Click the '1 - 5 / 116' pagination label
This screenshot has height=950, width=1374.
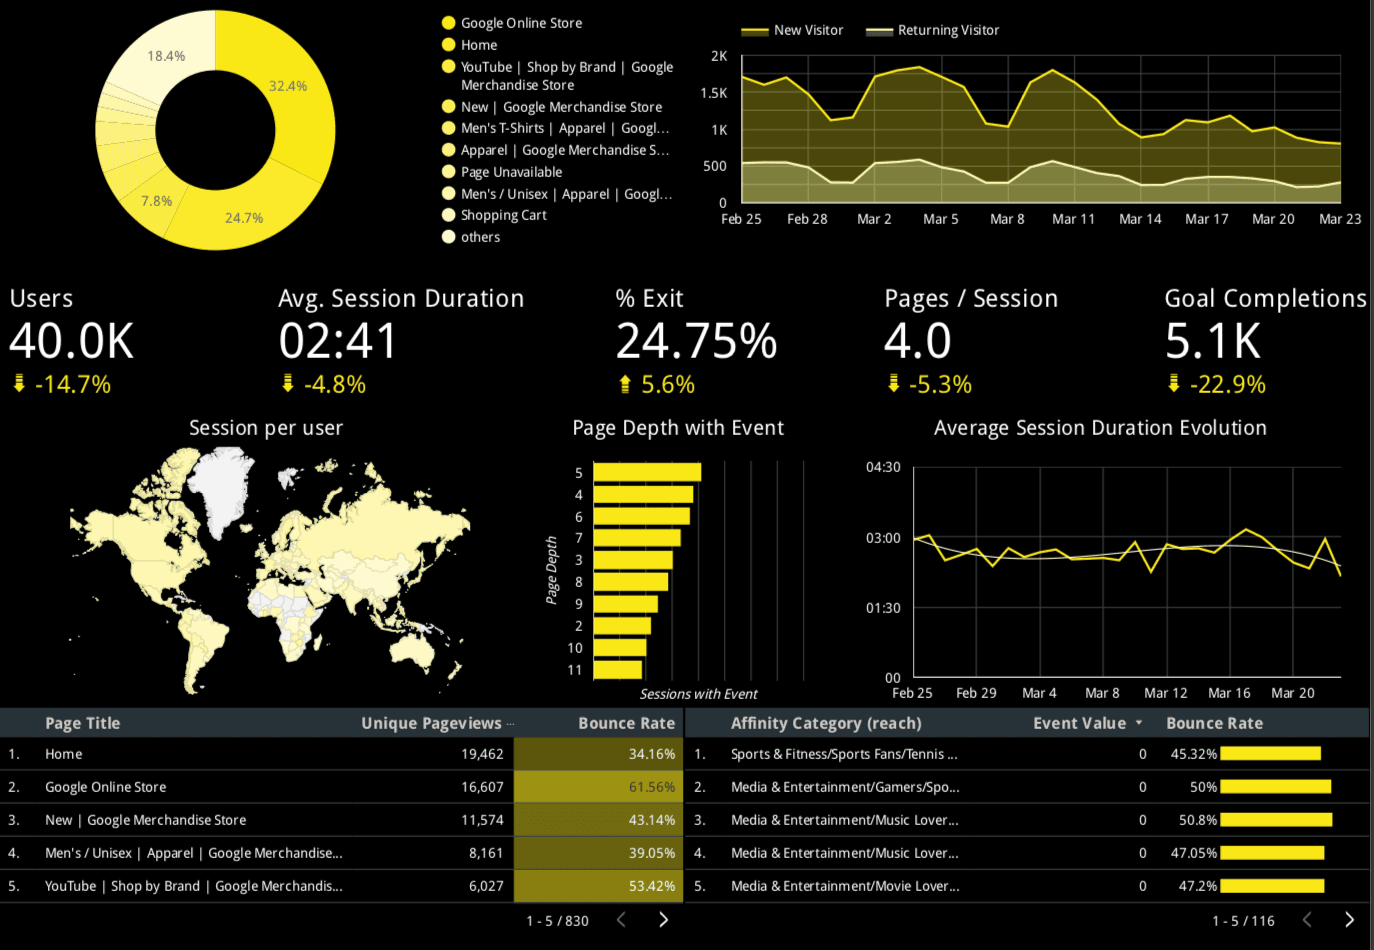(1243, 921)
